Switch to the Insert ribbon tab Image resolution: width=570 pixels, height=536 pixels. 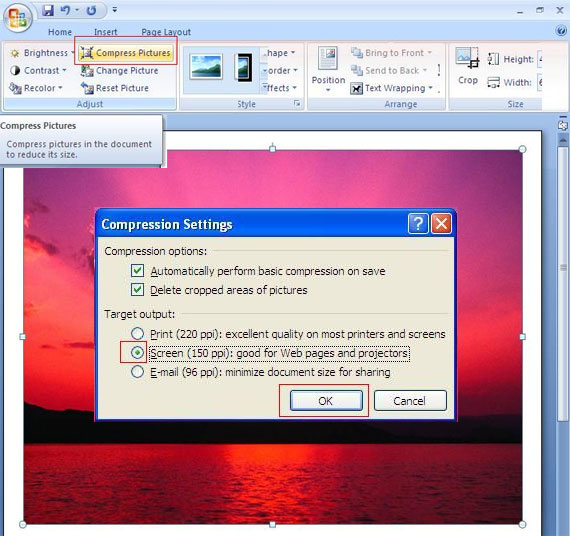coord(105,32)
